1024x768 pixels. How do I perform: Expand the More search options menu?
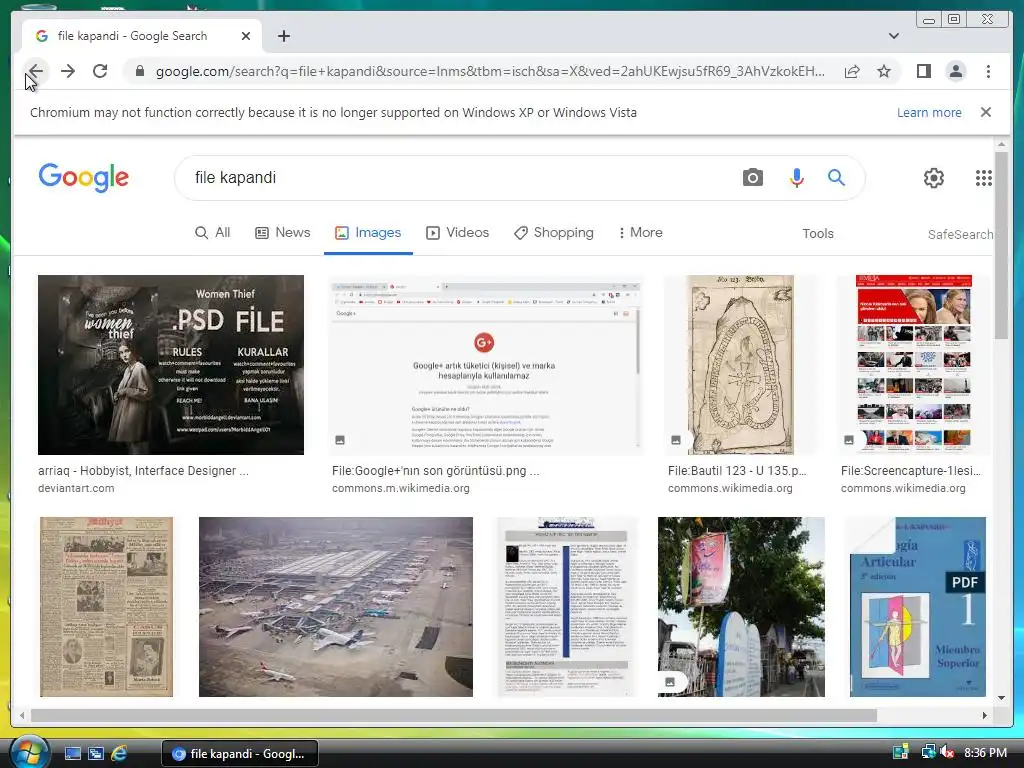pos(640,232)
